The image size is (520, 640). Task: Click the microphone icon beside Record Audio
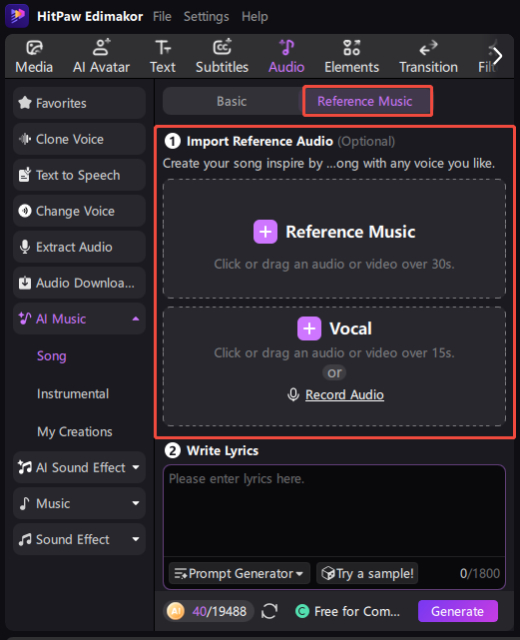293,395
